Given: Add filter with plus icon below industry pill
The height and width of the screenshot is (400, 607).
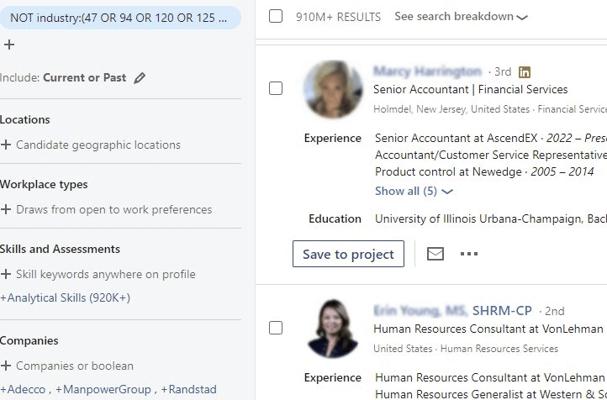Looking at the screenshot, I should pos(9,45).
